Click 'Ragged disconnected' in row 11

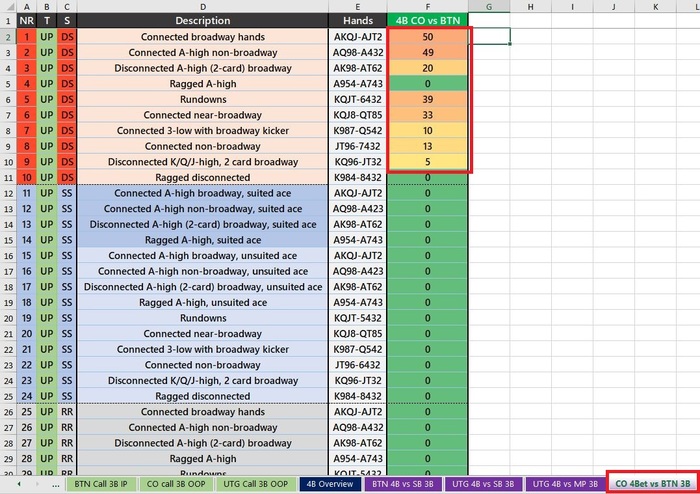pyautogui.click(x=203, y=178)
